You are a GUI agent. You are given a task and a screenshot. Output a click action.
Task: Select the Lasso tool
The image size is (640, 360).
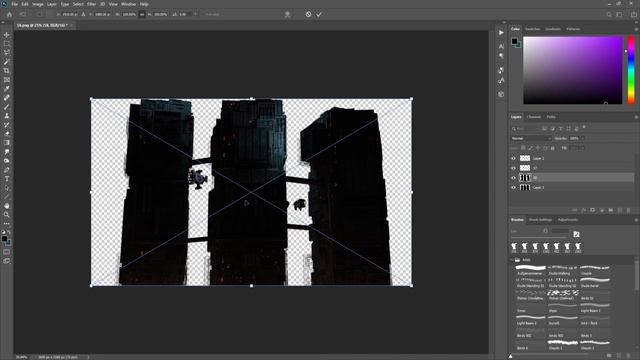point(7,53)
